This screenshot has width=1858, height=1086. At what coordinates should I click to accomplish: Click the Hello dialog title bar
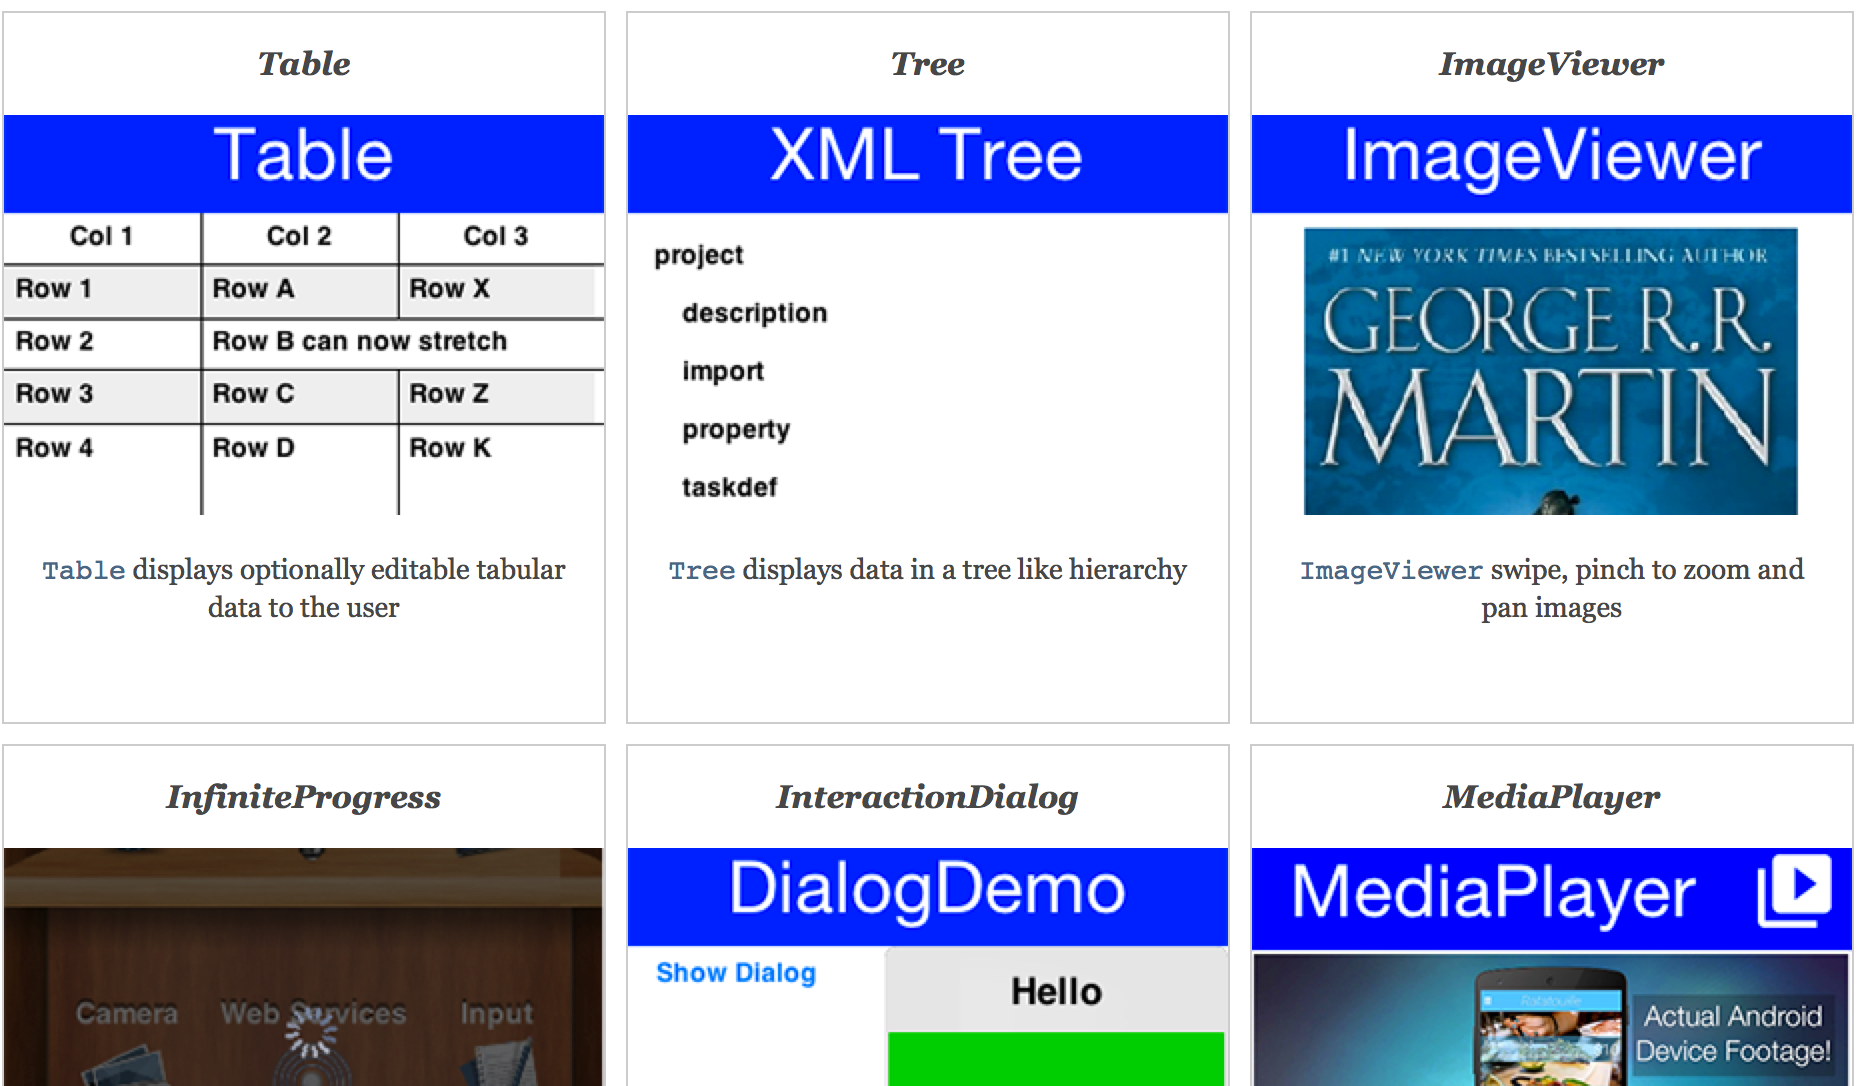(x=1056, y=991)
